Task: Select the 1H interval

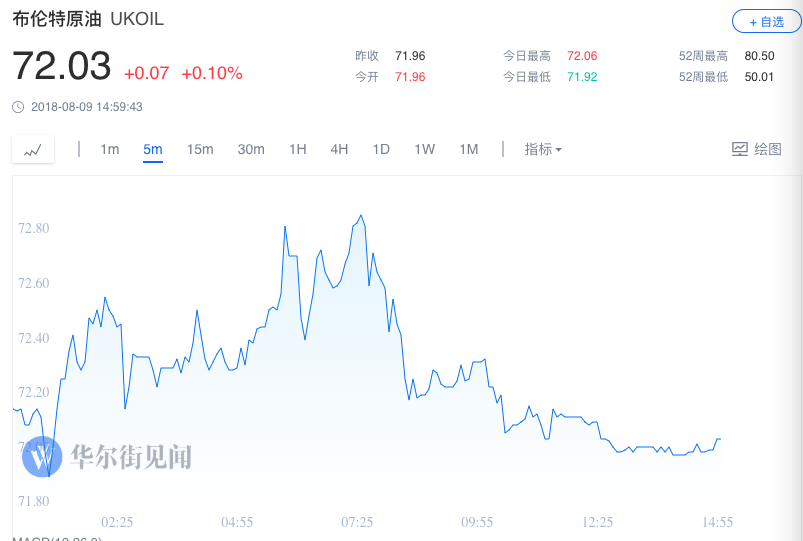Action: pos(298,149)
